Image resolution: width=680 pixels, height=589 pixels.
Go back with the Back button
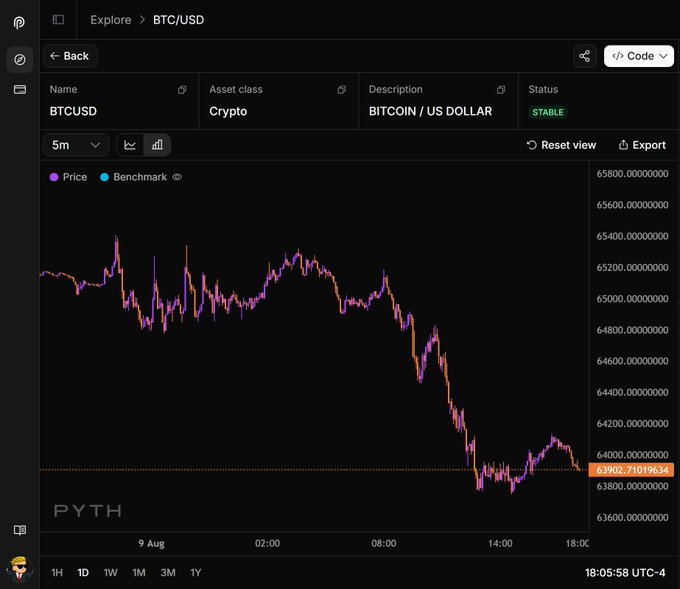[70, 56]
